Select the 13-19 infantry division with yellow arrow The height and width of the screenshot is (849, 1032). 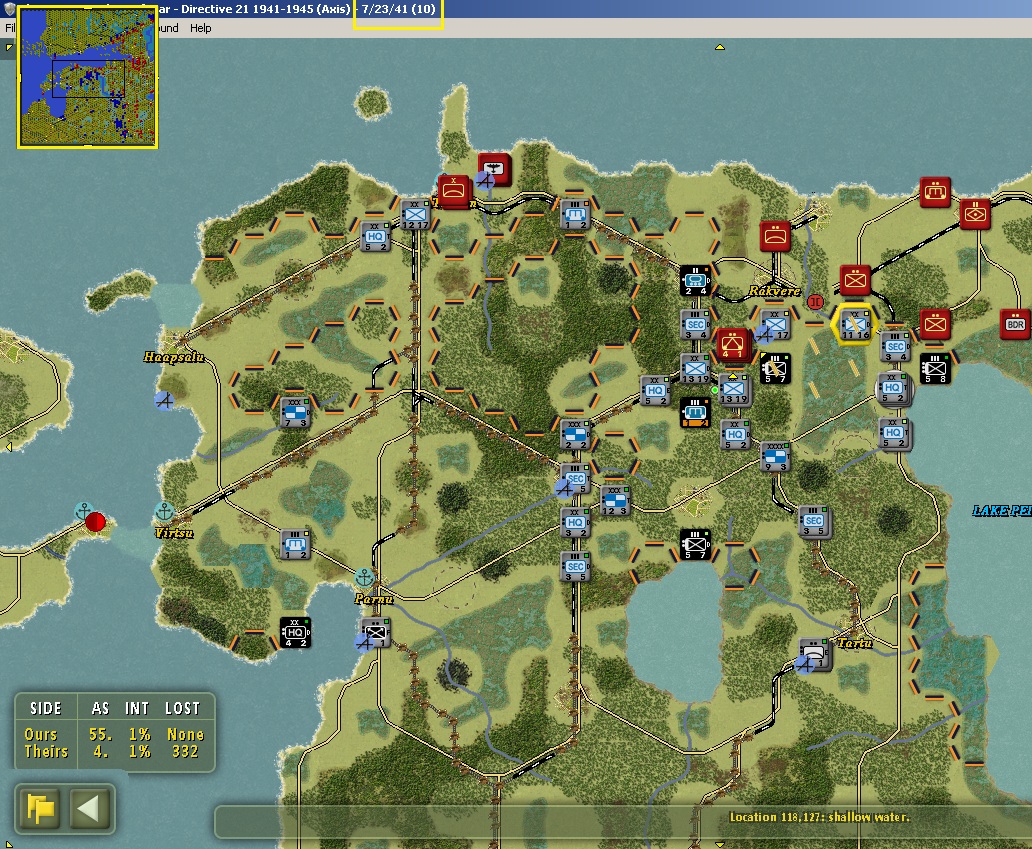733,390
